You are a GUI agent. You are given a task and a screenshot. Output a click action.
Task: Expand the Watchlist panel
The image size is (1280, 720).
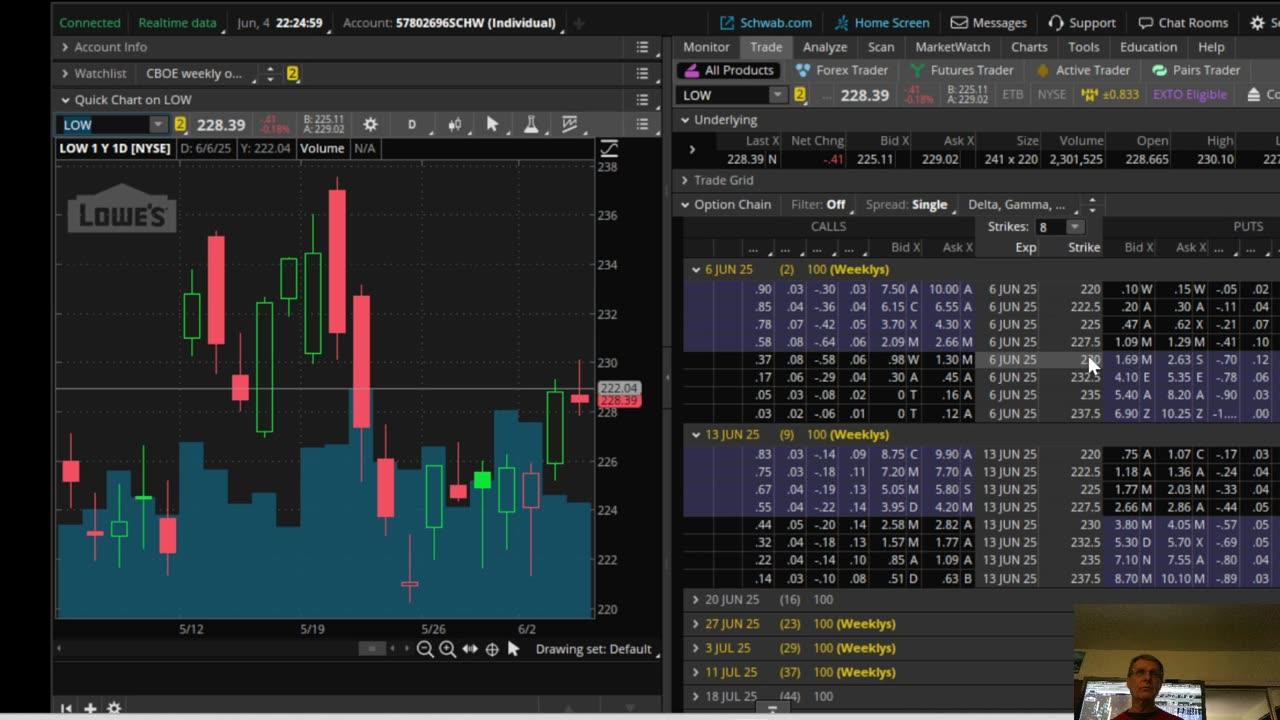click(x=65, y=73)
